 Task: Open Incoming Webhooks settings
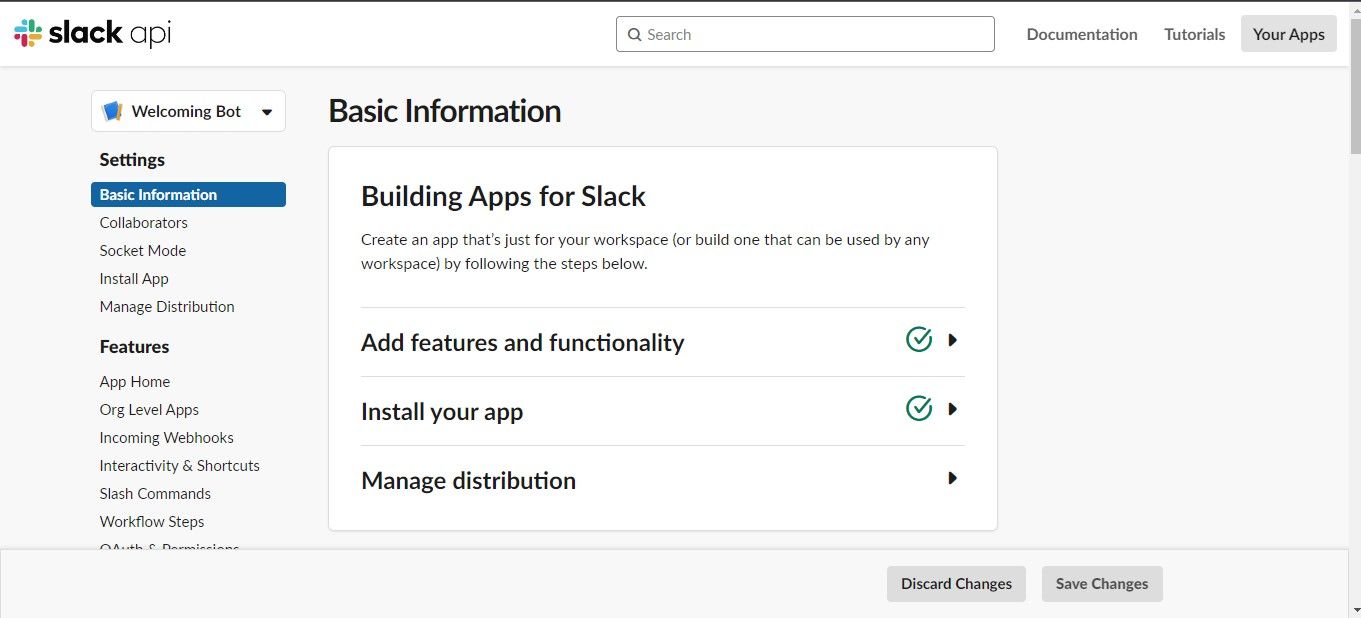click(x=166, y=437)
